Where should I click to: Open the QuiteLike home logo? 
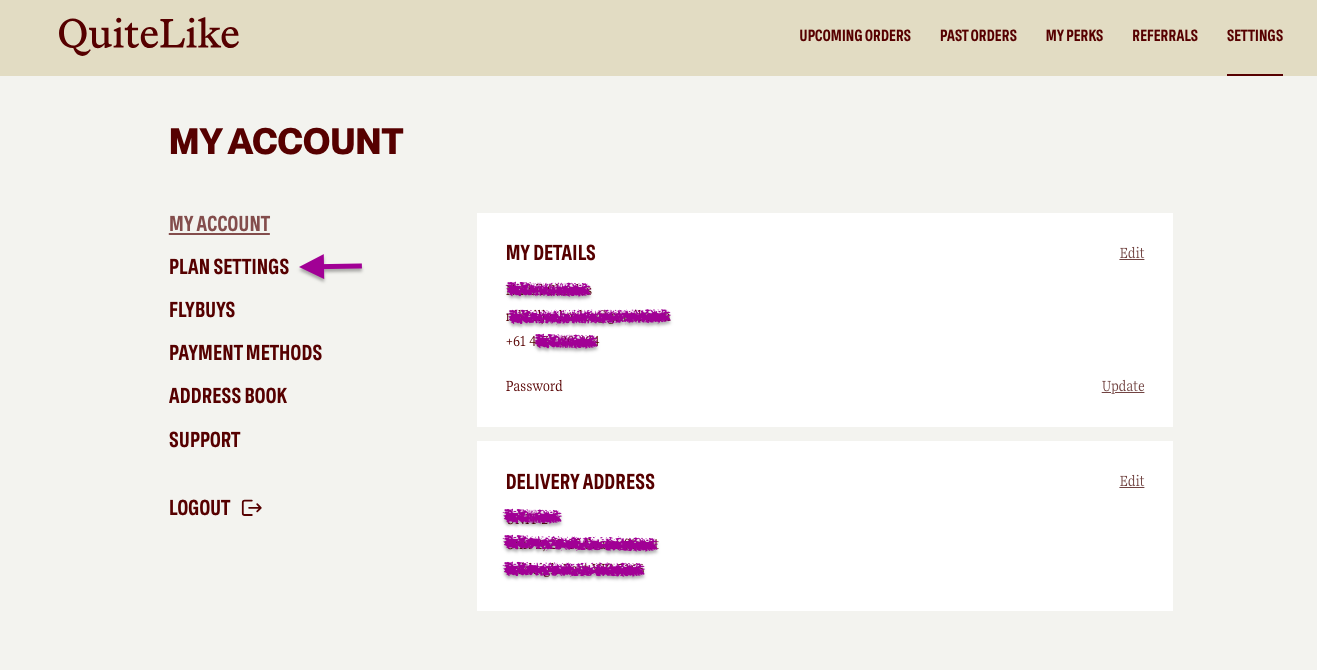click(149, 36)
